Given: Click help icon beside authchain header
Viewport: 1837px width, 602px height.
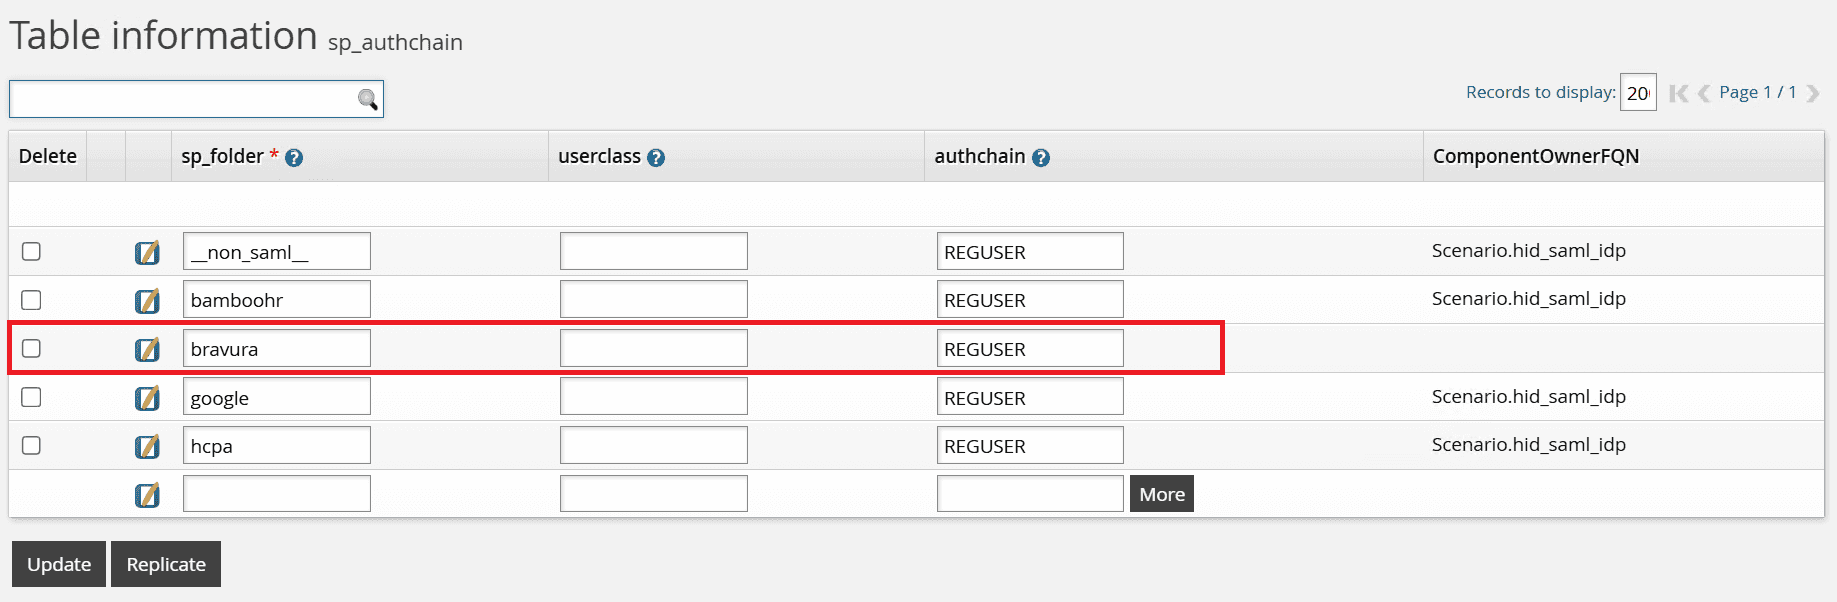Looking at the screenshot, I should click(1041, 158).
